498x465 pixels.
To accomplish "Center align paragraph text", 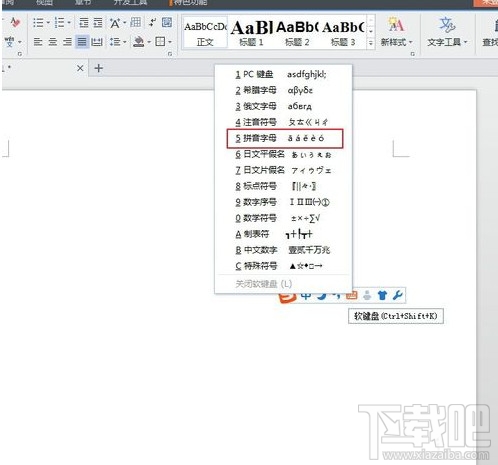I will [x=53, y=42].
